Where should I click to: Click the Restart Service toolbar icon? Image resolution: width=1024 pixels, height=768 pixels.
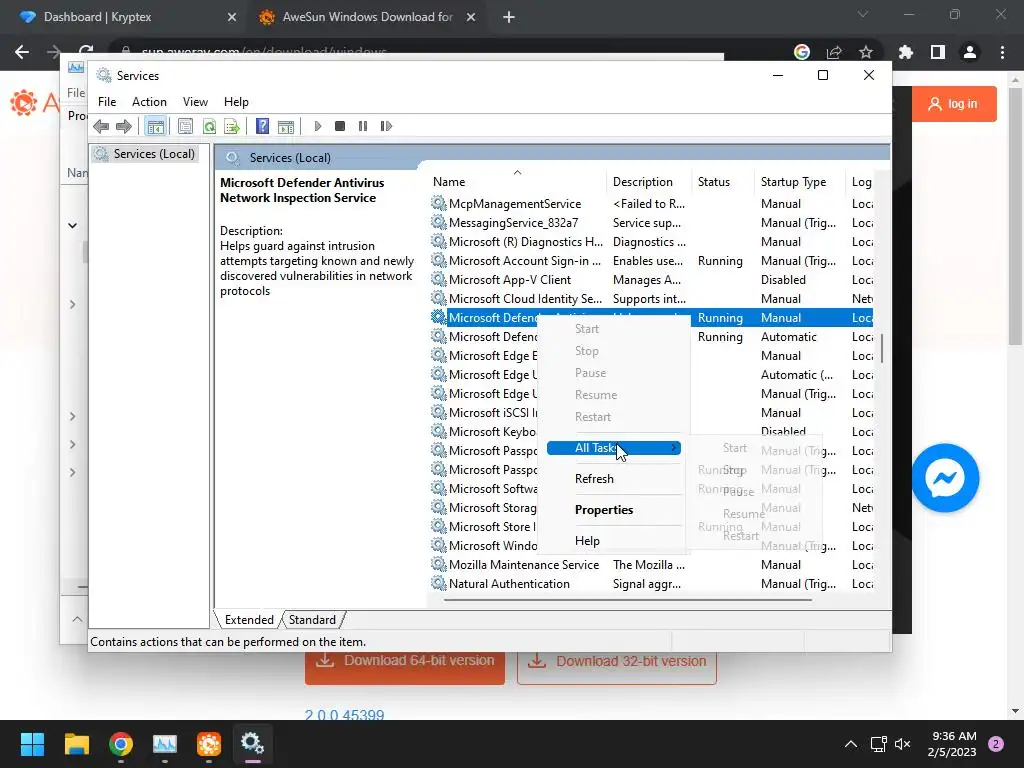point(386,126)
